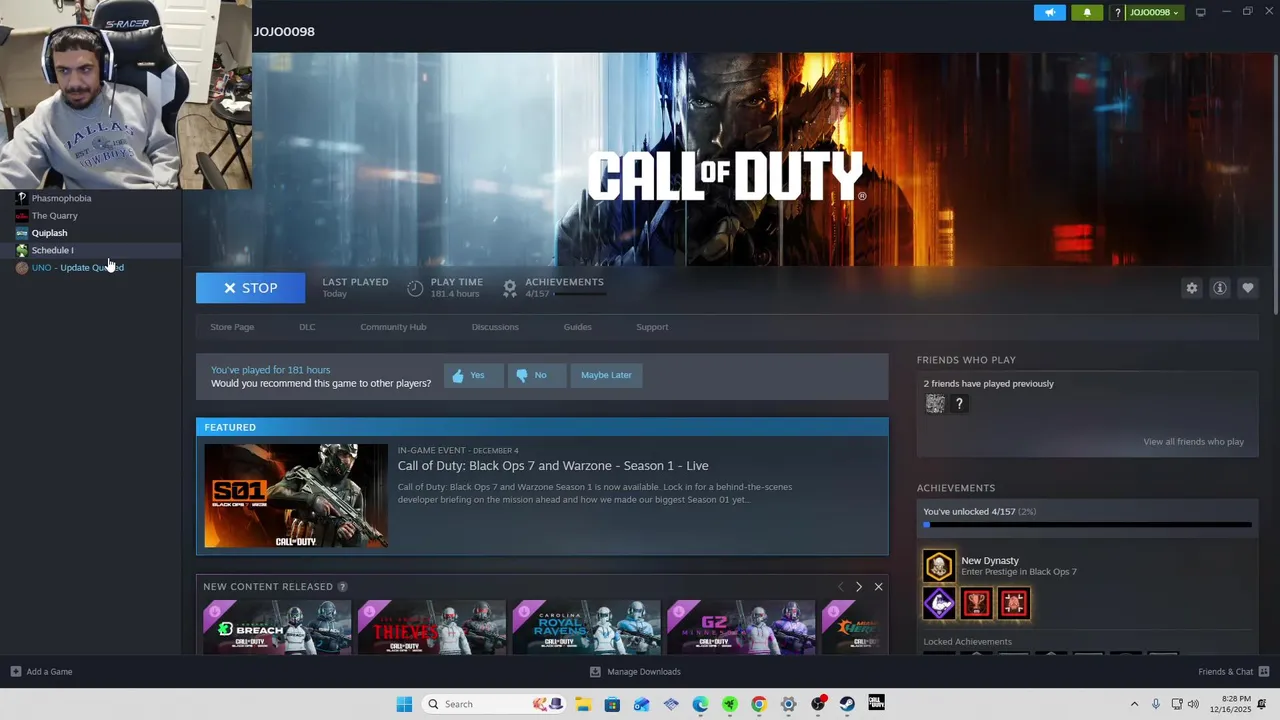Image resolution: width=1280 pixels, height=720 pixels.
Task: Open the DLC tab
Action: point(307,327)
